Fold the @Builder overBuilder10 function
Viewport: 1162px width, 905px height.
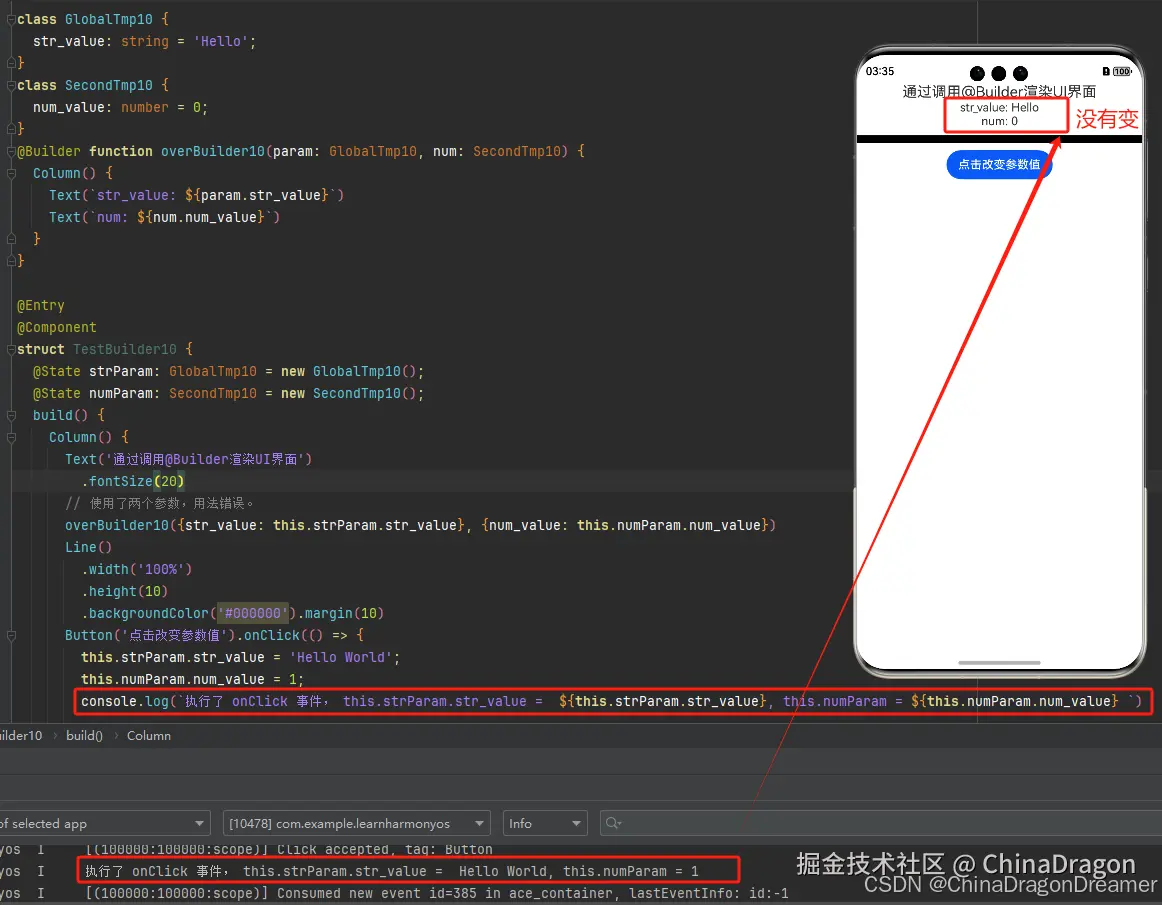11,151
